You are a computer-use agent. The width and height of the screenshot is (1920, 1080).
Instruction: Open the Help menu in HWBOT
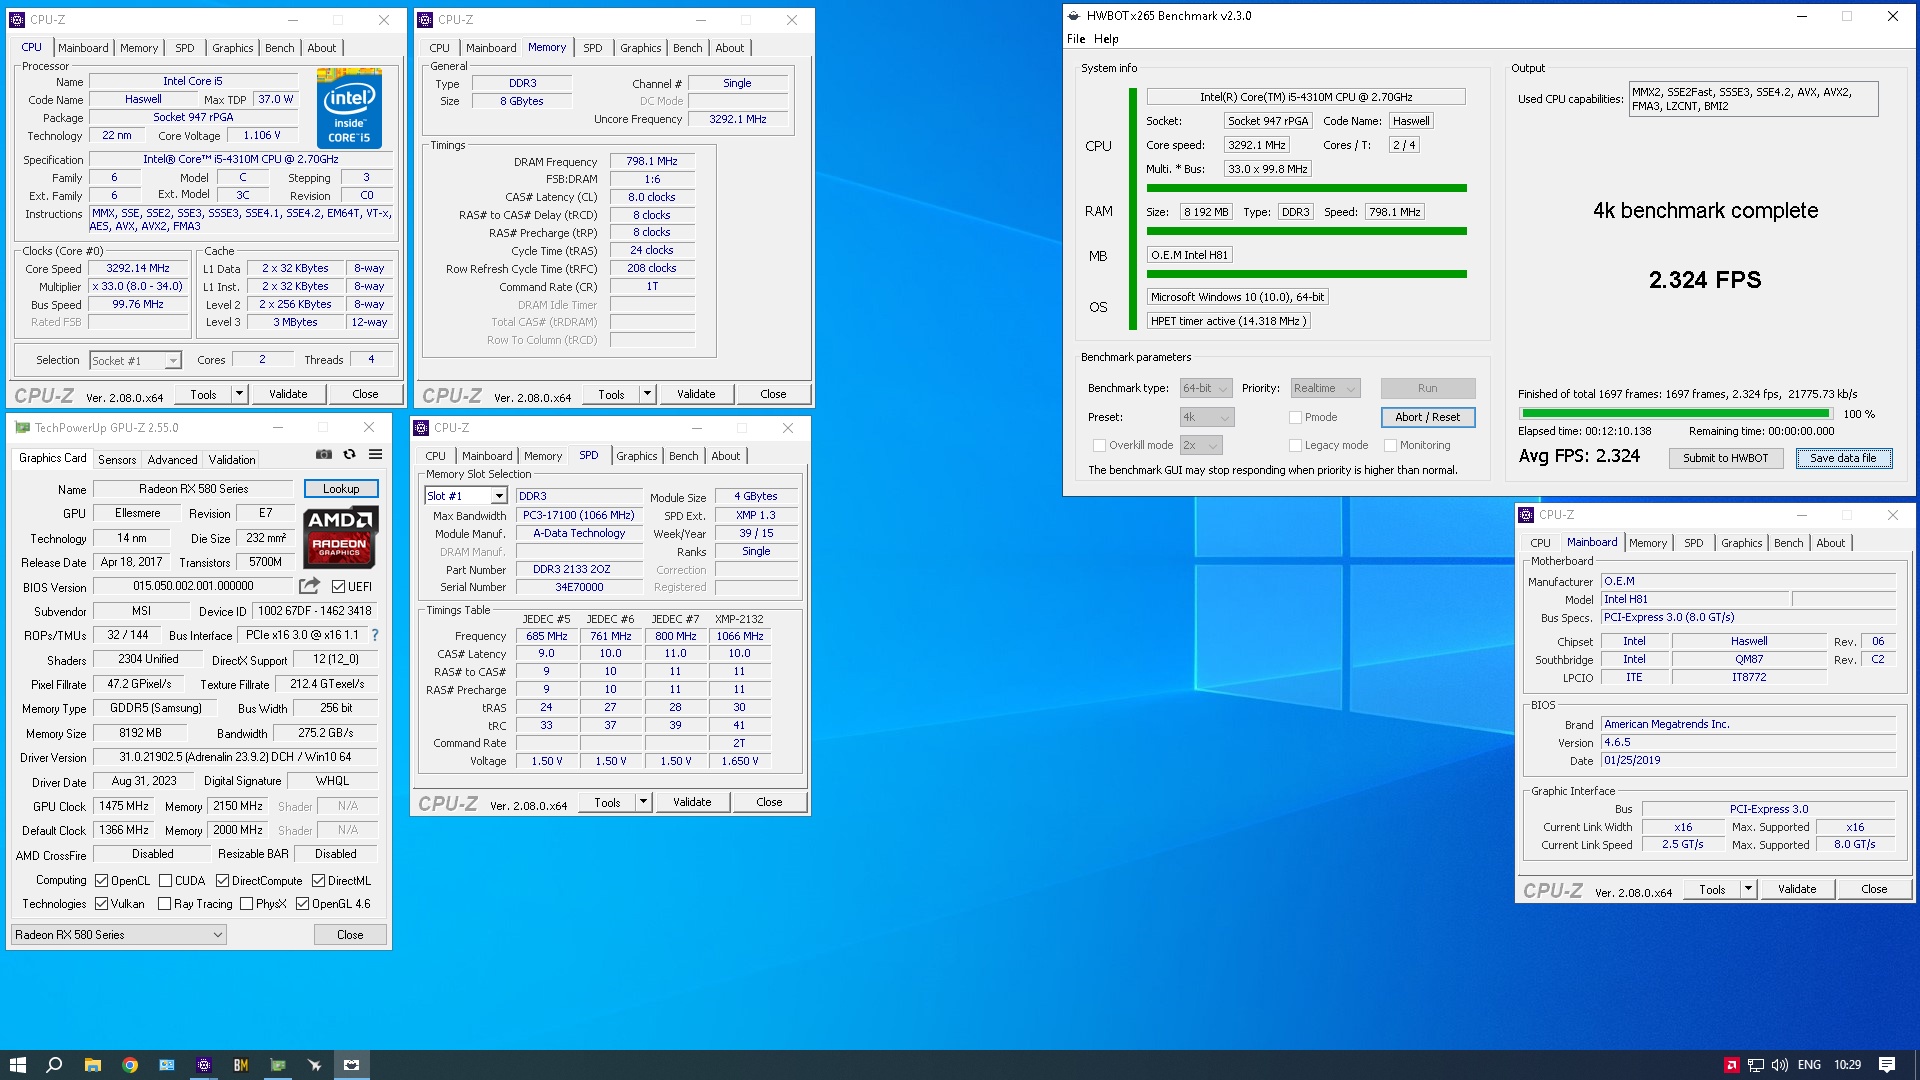pyautogui.click(x=1106, y=39)
